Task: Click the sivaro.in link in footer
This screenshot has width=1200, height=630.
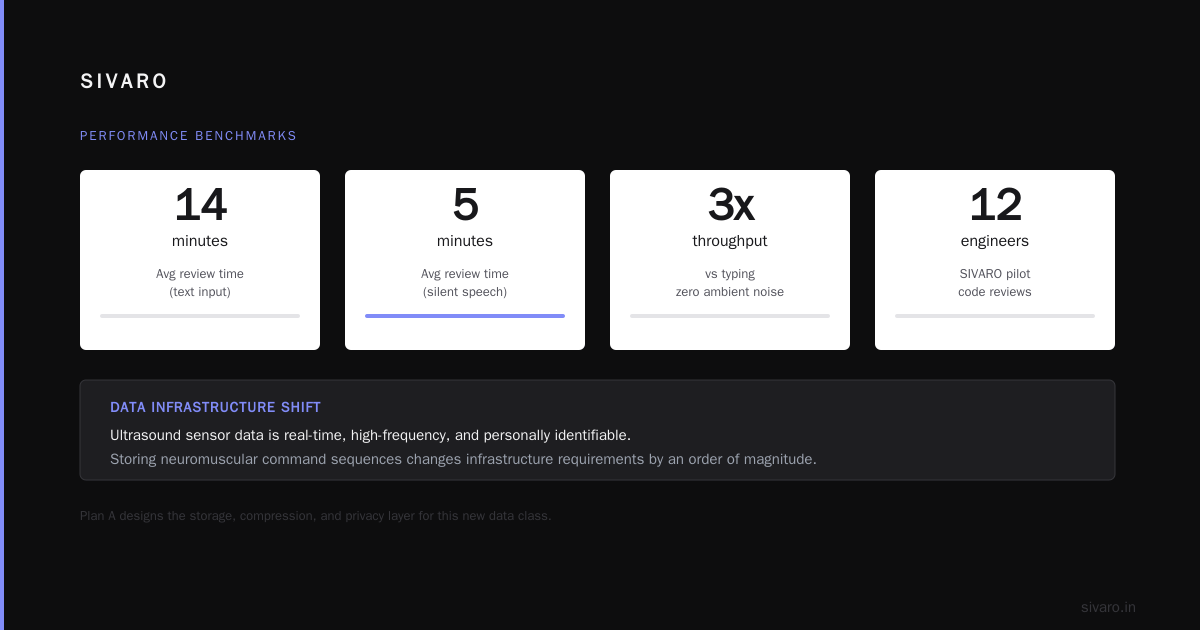Action: pyautogui.click(x=1108, y=607)
